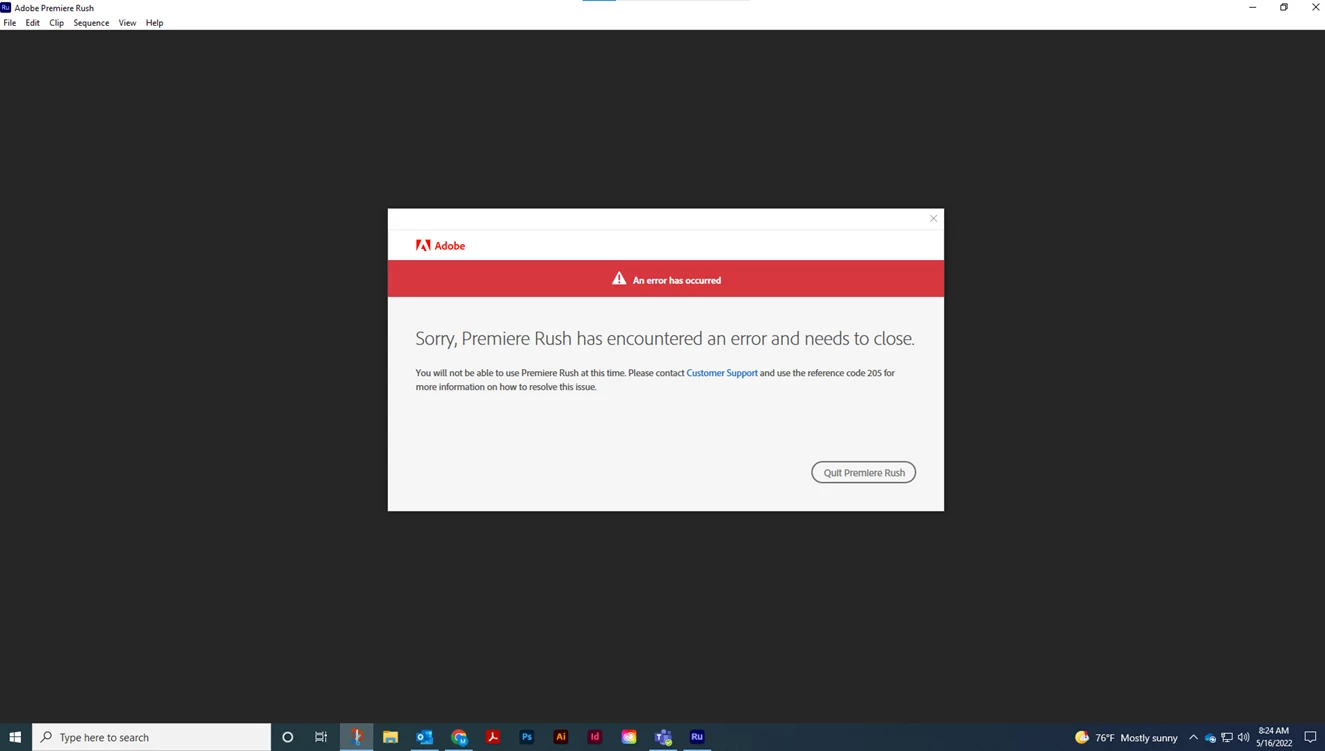Close the Adobe error dialog
Viewport: 1325px width, 751px height.
click(x=933, y=218)
